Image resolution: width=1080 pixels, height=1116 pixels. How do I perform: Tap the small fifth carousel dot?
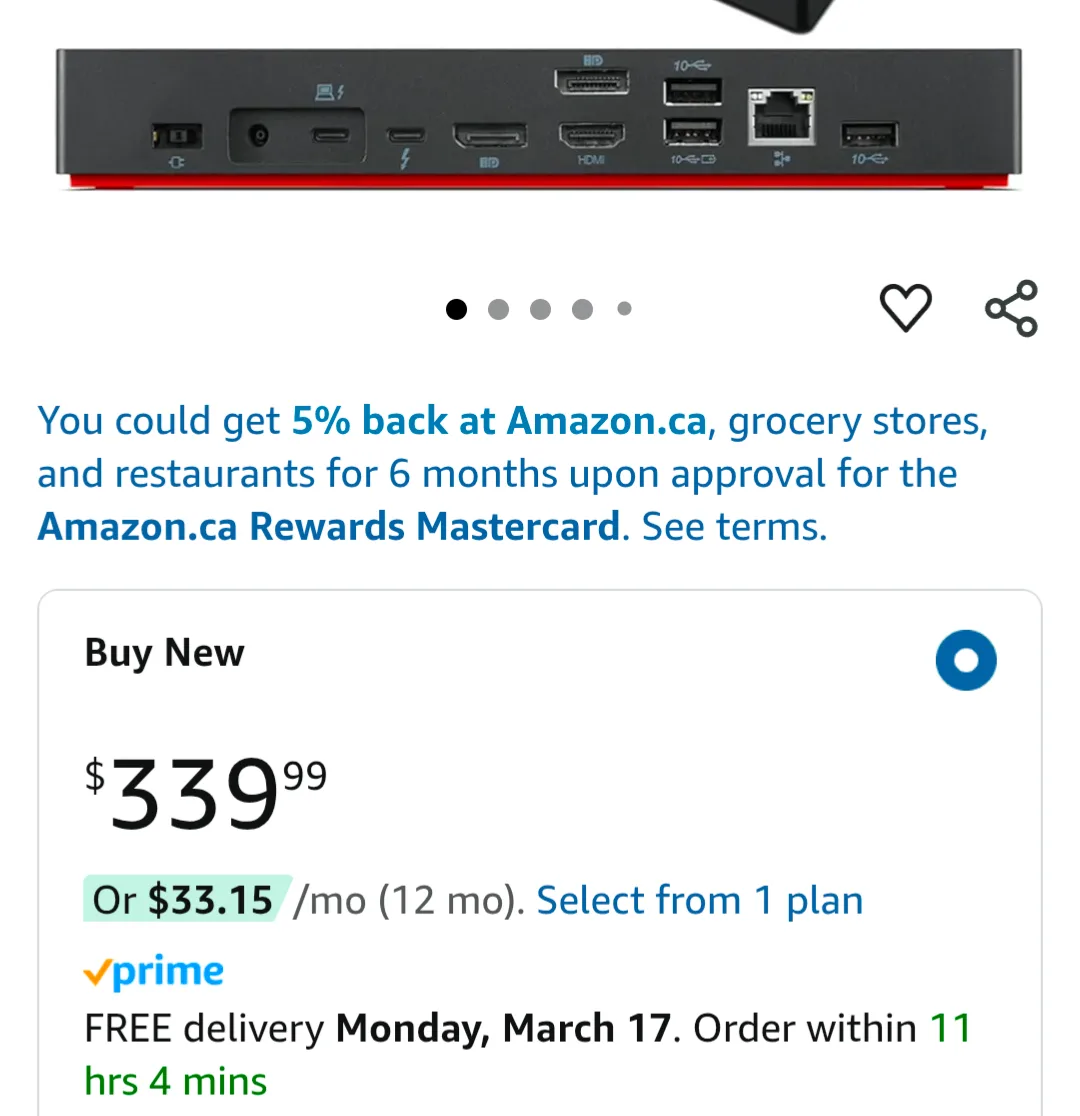tap(624, 309)
